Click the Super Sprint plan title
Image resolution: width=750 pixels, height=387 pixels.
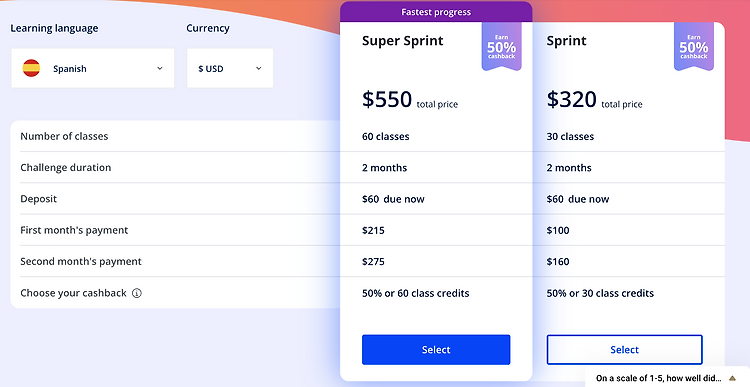403,41
